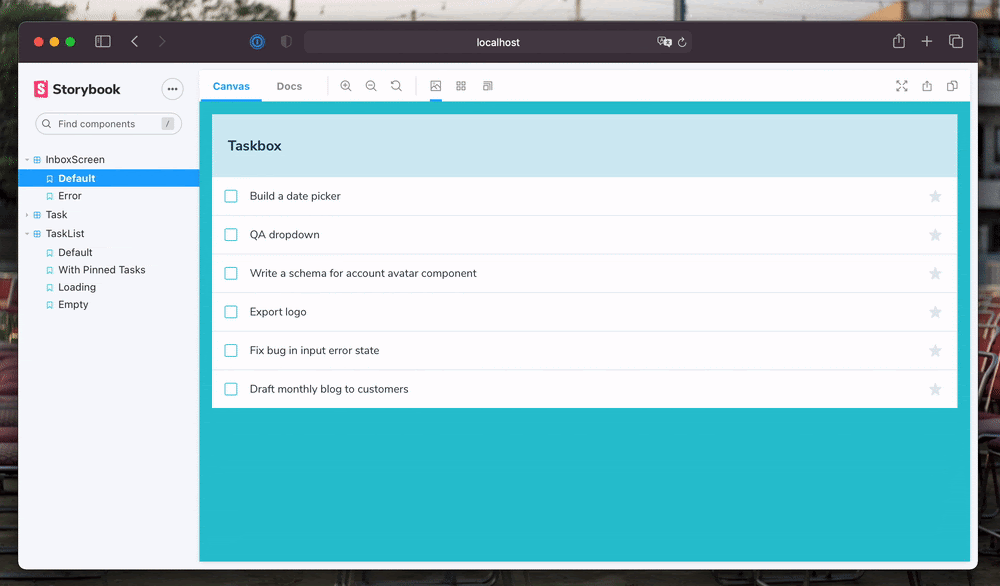Open the Storybook ellipsis menu button
Screen dimensions: 1000x586
click(x=172, y=89)
